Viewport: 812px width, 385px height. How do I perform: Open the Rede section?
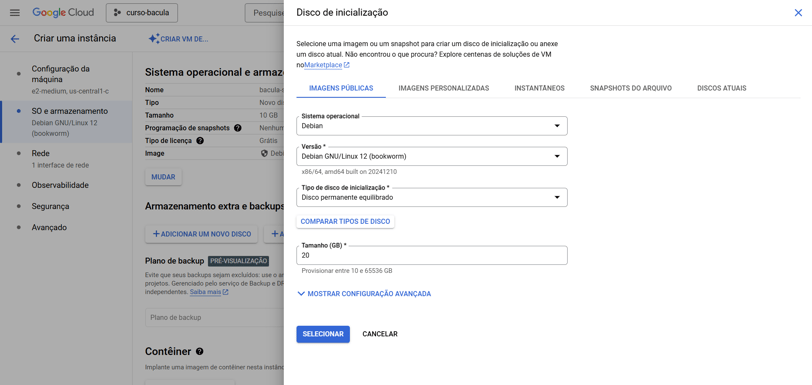(66, 159)
